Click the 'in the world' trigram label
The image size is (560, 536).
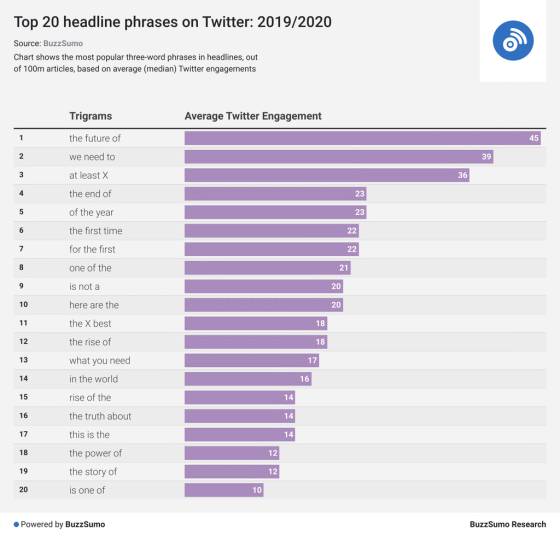click(x=94, y=379)
